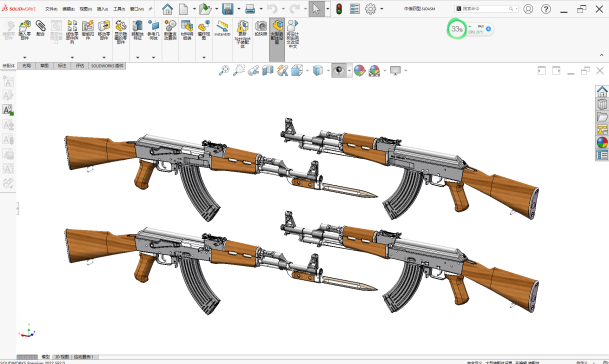Viewport: 609px width, 364px height.
Task: Open the 编辑 (Edit) menu
Action: point(68,9)
